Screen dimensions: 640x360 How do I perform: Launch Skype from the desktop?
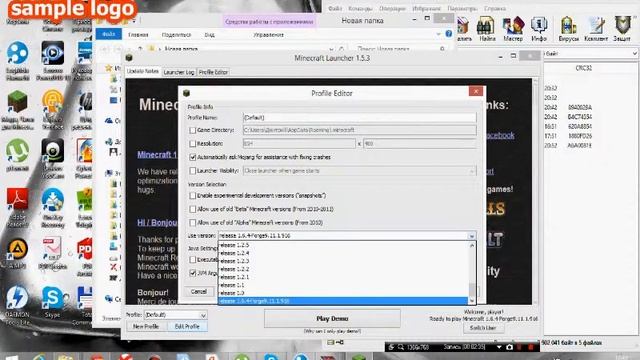coord(52,299)
